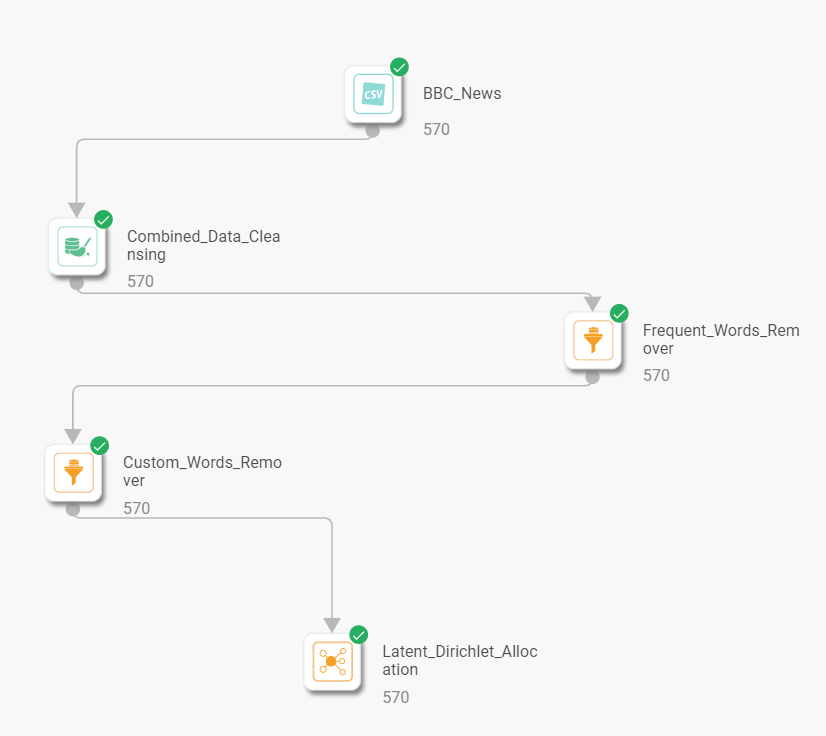
Task: Click the Combined_Data_Cleansing output port dot
Action: click(77, 283)
